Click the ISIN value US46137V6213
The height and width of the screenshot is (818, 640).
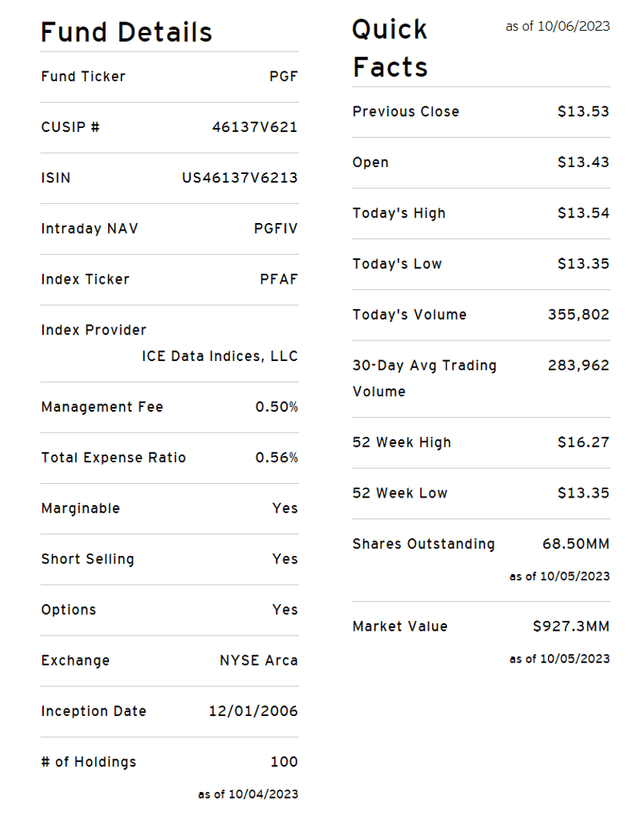(x=239, y=179)
